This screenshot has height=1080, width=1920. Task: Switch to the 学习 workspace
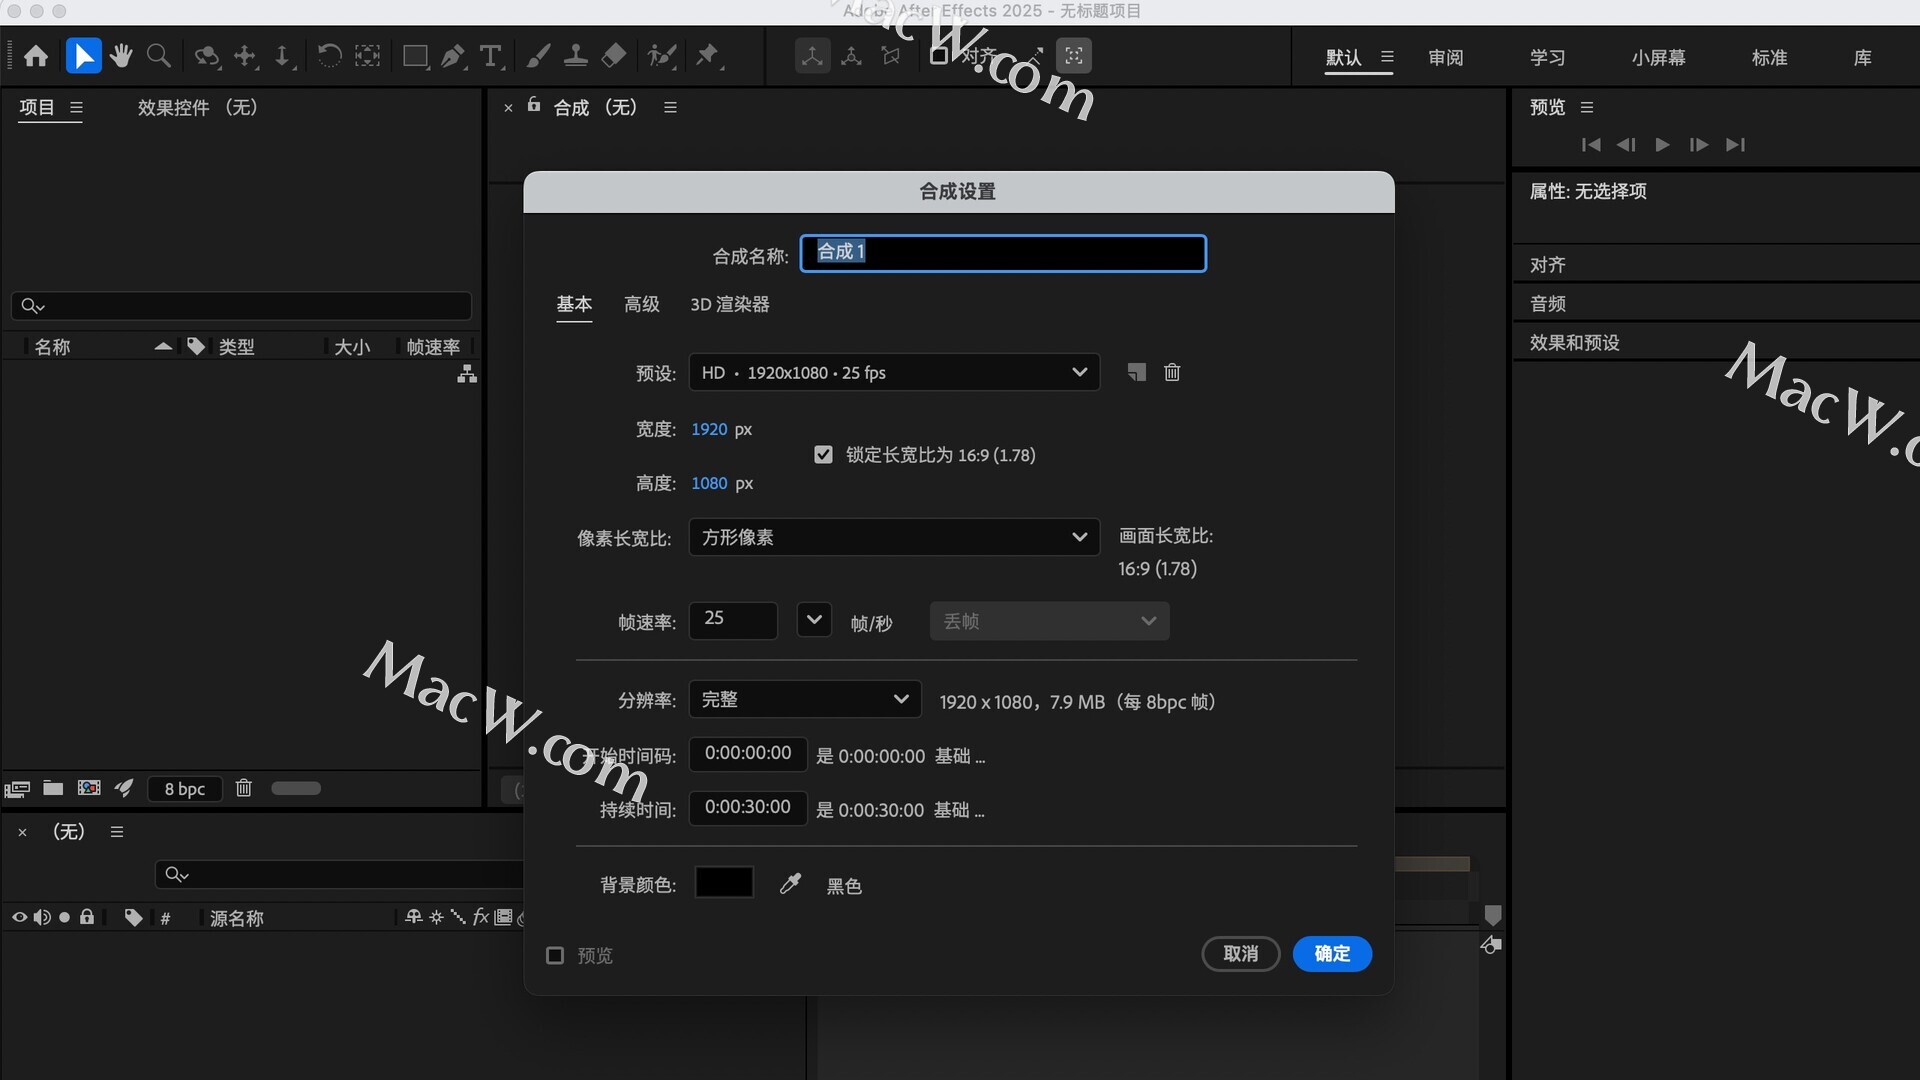[x=1547, y=57]
